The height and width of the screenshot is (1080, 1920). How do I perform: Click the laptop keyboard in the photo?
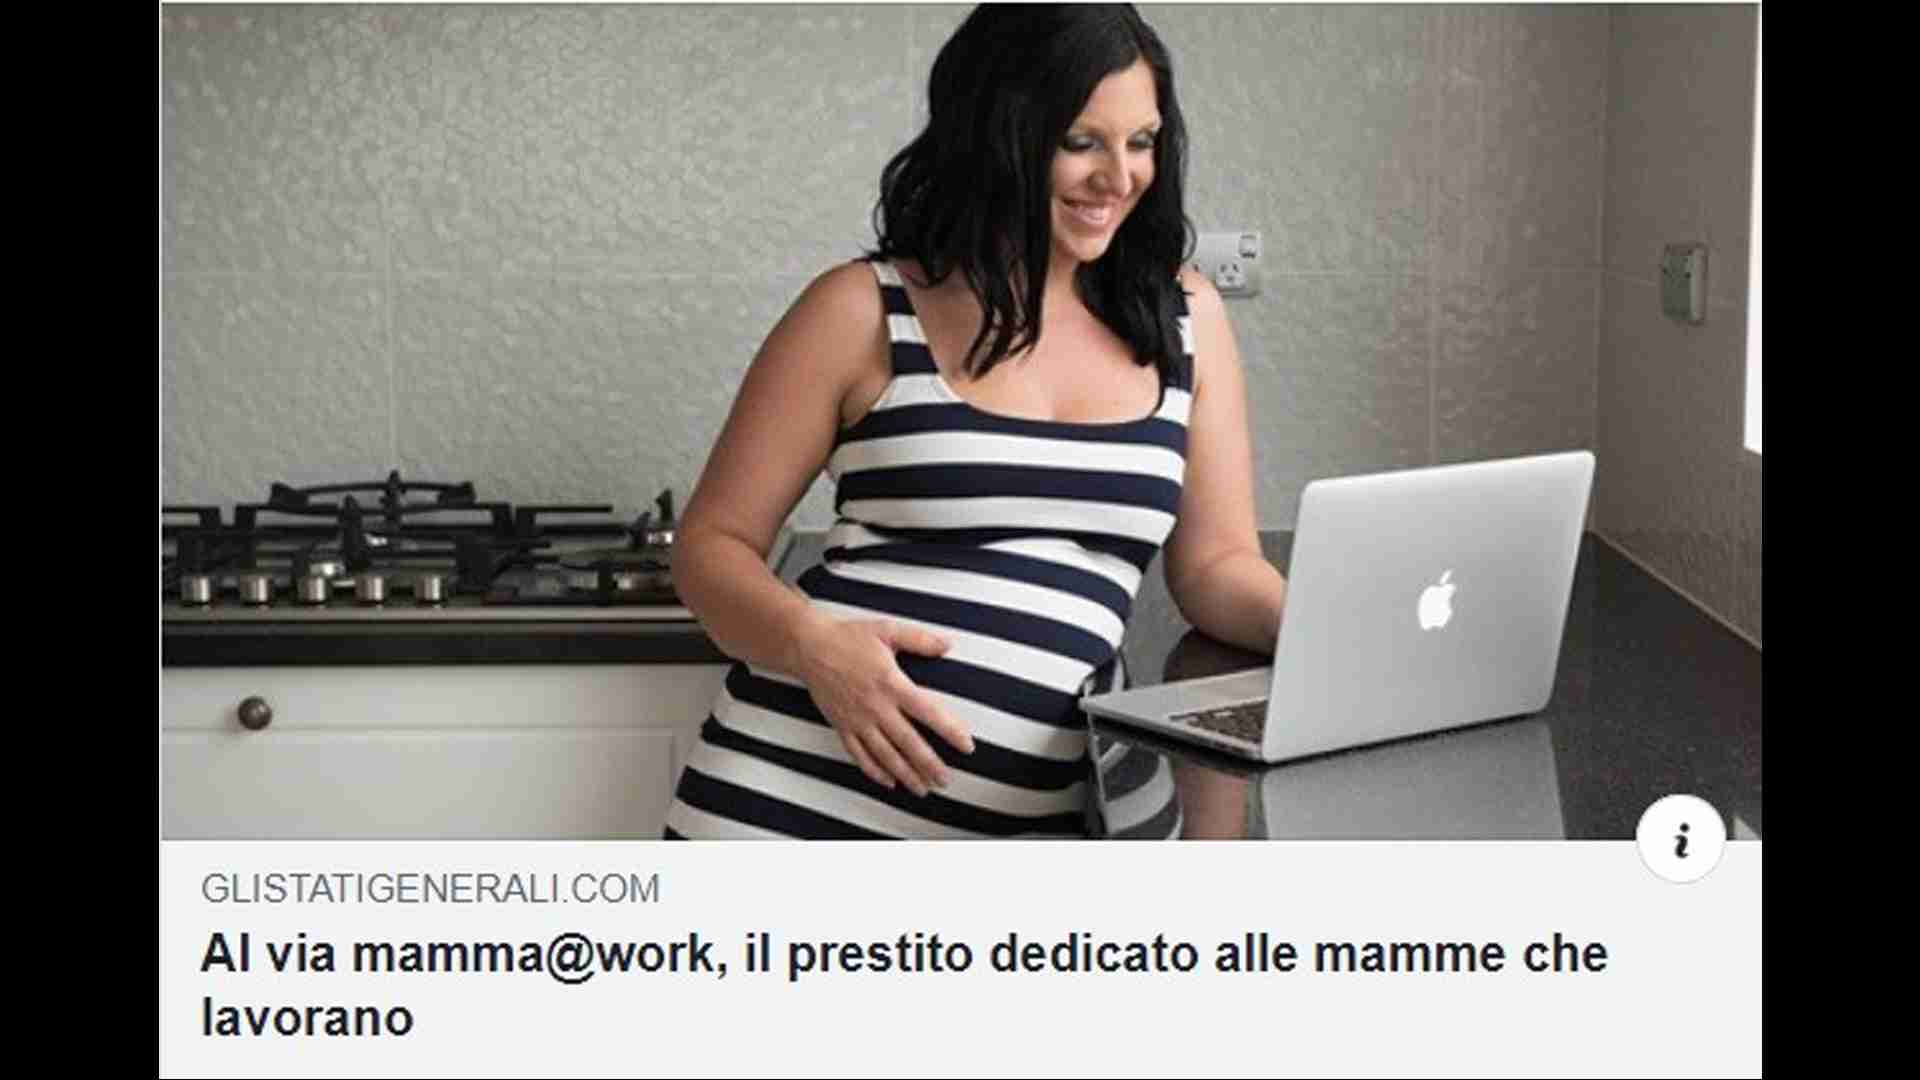pyautogui.click(x=1222, y=719)
